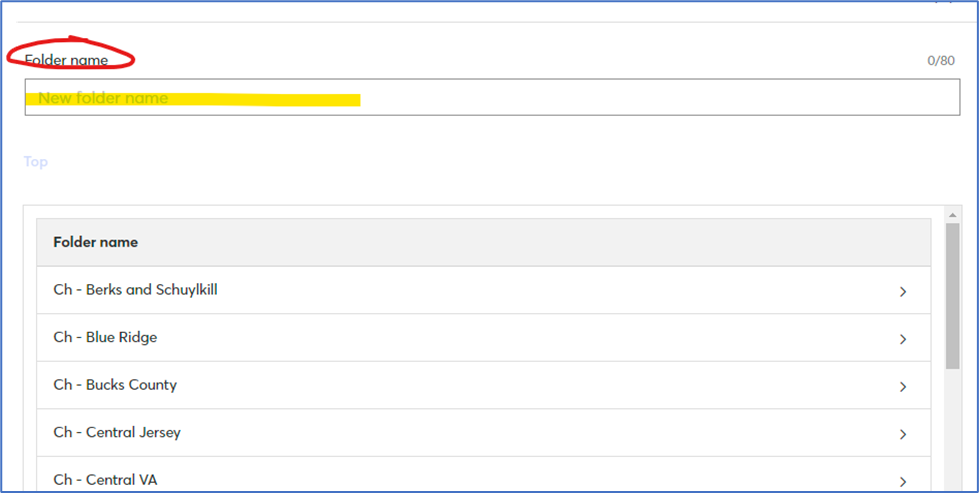The height and width of the screenshot is (493, 979).
Task: Select the Ch - Berks and Schuylkill folder
Action: 136,290
